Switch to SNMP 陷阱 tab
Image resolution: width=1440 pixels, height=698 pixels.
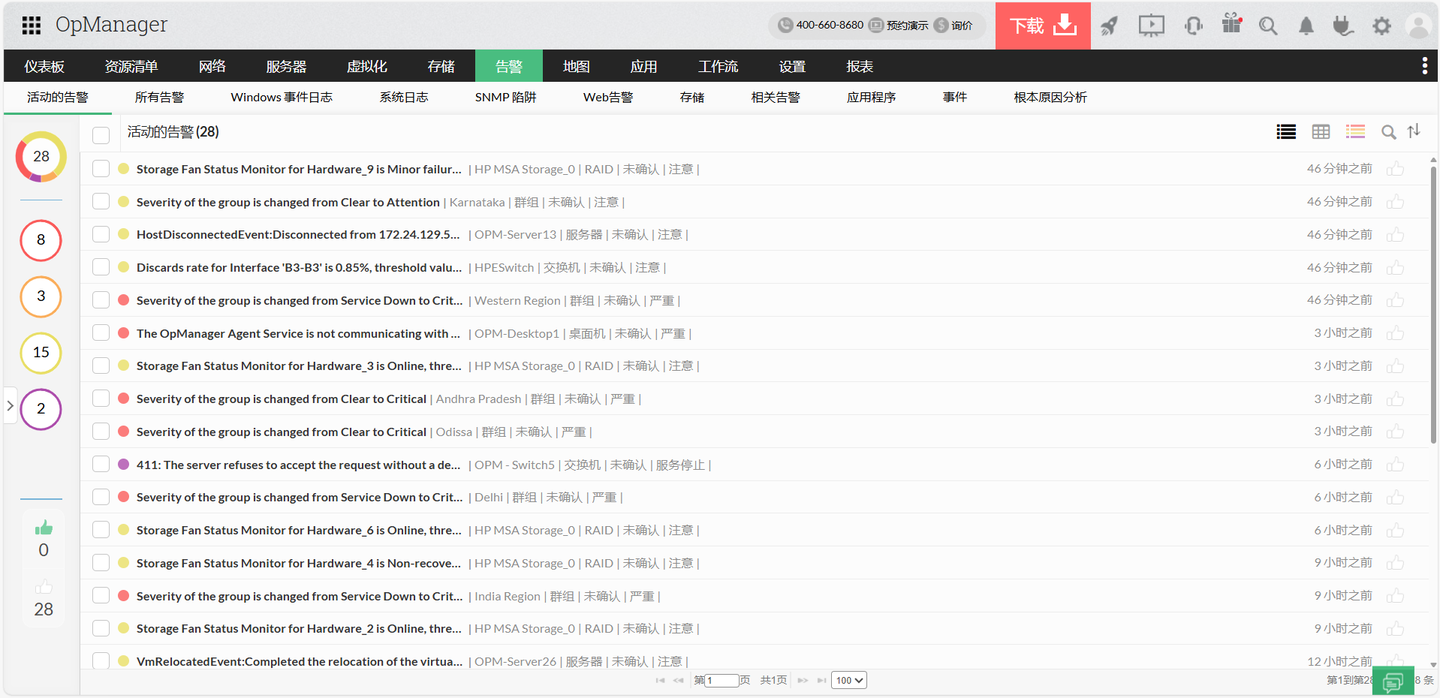pyautogui.click(x=506, y=97)
